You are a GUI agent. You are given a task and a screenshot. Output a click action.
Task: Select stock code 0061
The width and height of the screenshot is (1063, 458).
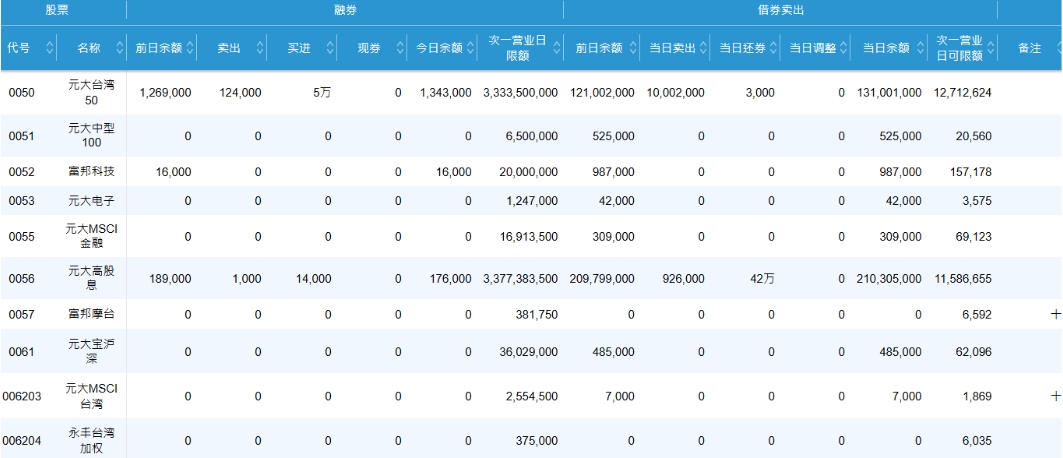[20, 352]
